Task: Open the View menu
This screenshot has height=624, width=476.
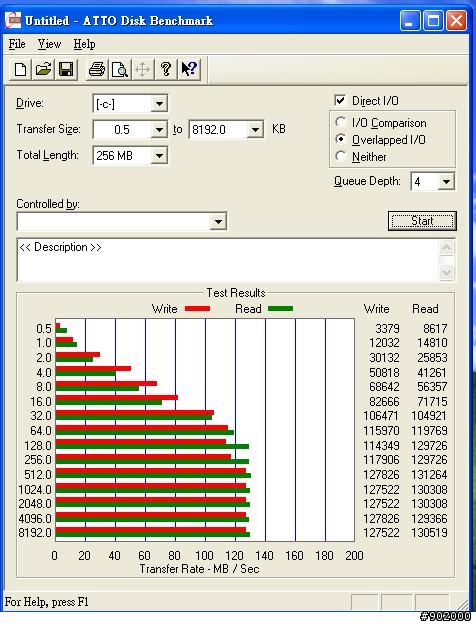Action: 49,44
